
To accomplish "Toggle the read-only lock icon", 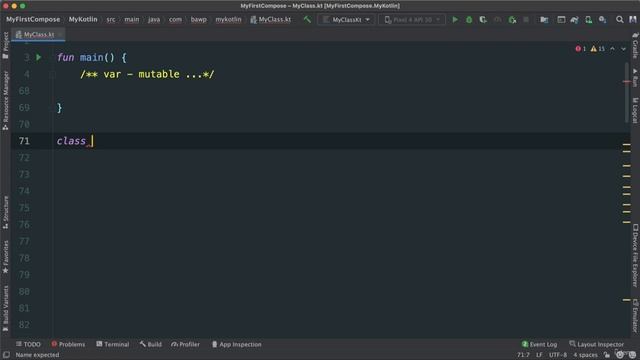I will click(x=607, y=355).
